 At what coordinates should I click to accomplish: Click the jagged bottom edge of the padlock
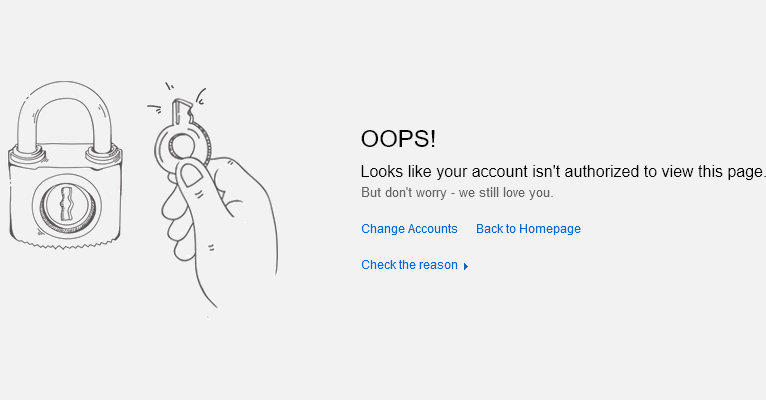point(65,244)
